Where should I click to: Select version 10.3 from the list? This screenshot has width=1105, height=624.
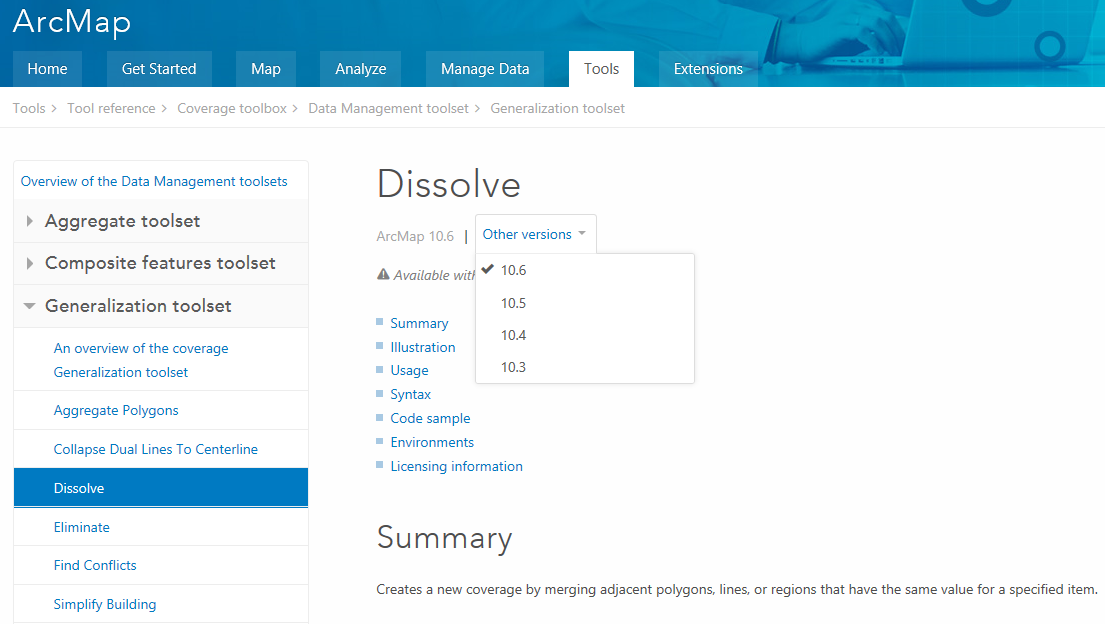(x=513, y=366)
